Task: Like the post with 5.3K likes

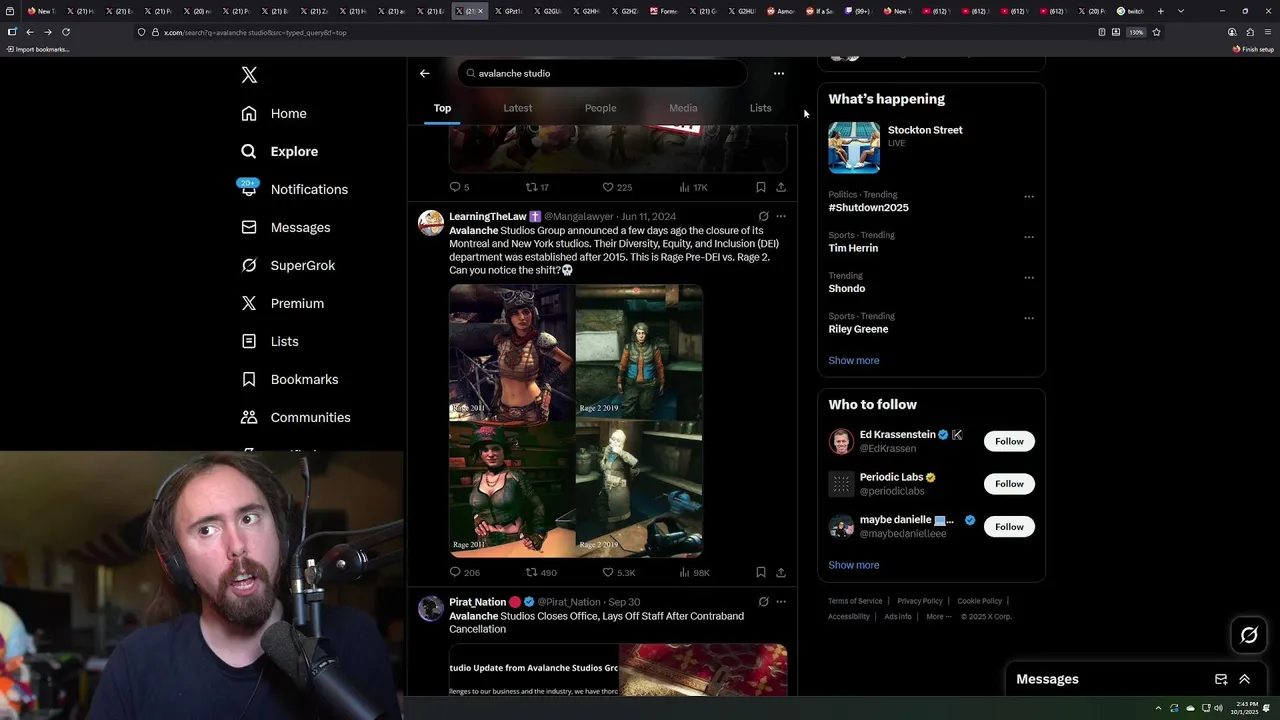Action: click(x=618, y=572)
